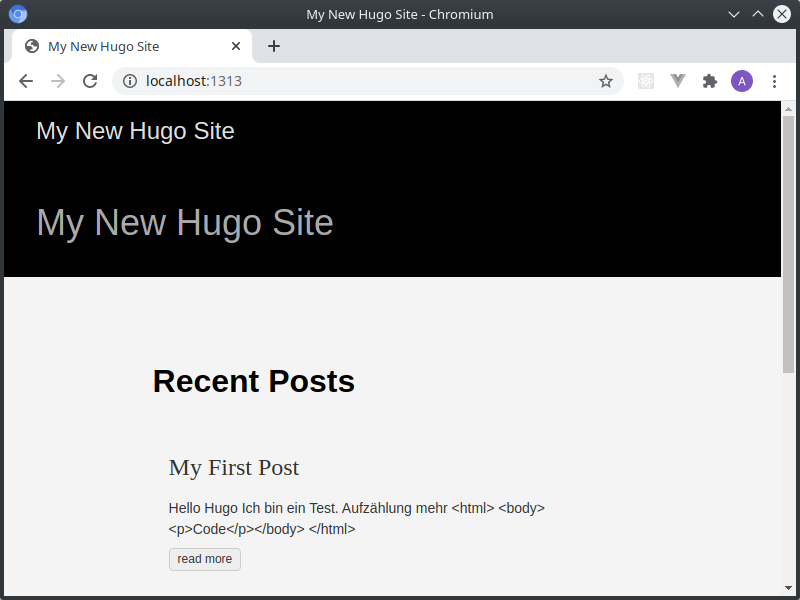Image resolution: width=800 pixels, height=600 pixels.
Task: Click the scrollbar down arrow
Action: pyautogui.click(x=788, y=587)
